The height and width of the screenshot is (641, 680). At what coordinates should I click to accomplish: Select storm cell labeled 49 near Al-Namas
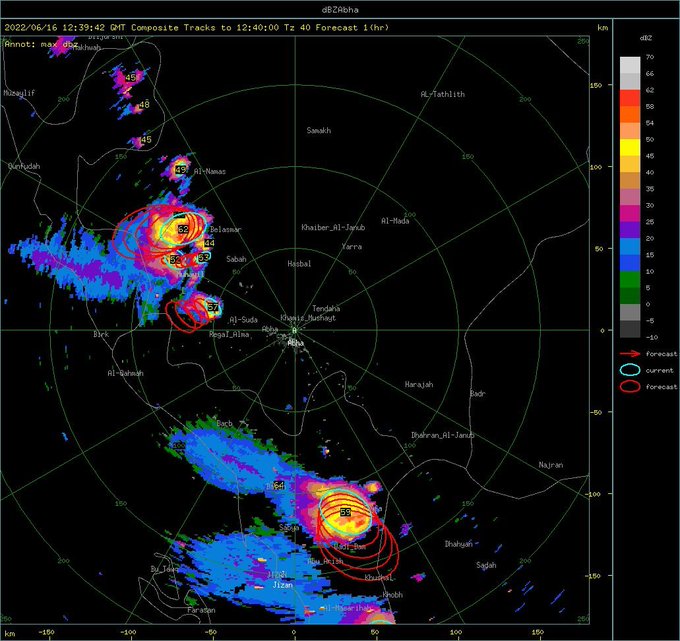tap(181, 170)
